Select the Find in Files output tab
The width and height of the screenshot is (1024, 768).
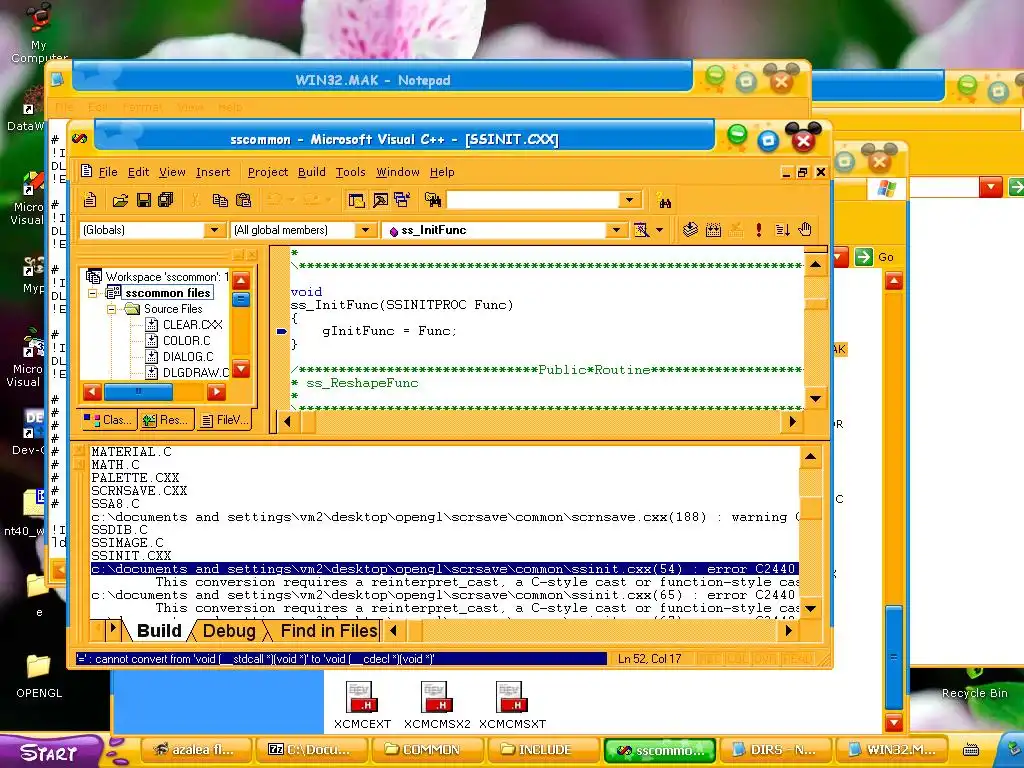(x=328, y=630)
